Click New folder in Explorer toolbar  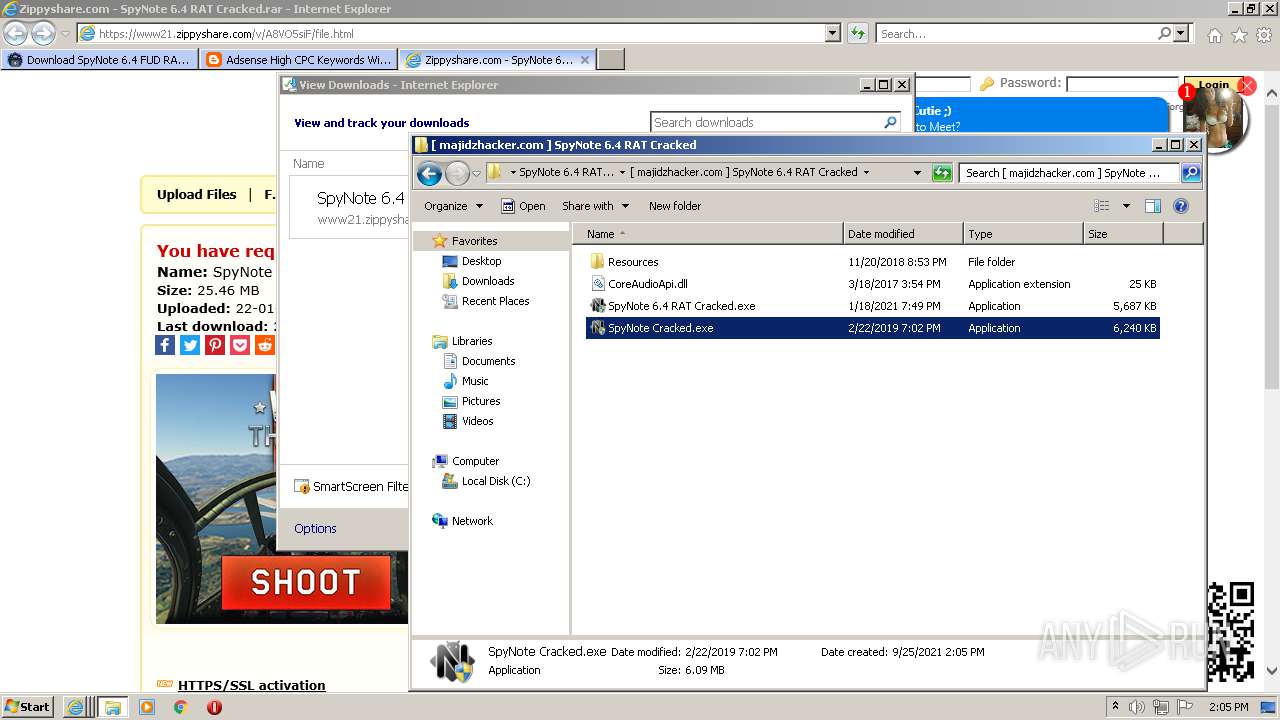click(675, 206)
